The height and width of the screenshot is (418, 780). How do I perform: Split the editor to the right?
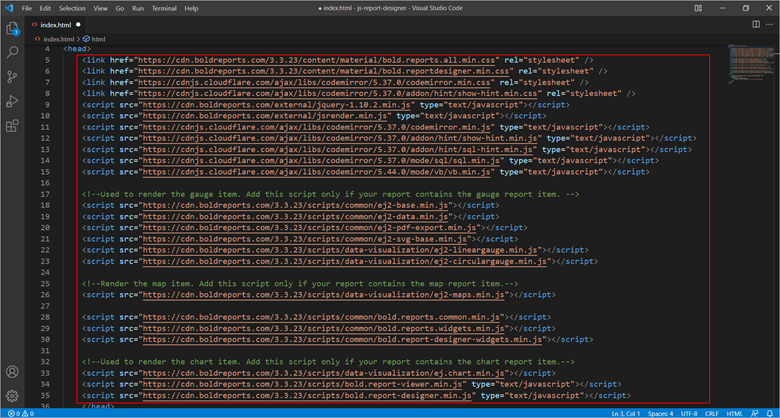pyautogui.click(x=756, y=24)
